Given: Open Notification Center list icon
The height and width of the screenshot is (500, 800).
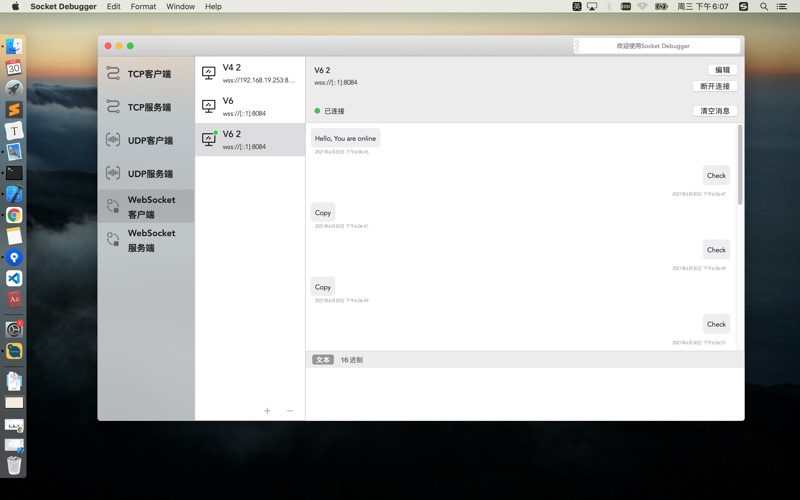Looking at the screenshot, I should [782, 7].
